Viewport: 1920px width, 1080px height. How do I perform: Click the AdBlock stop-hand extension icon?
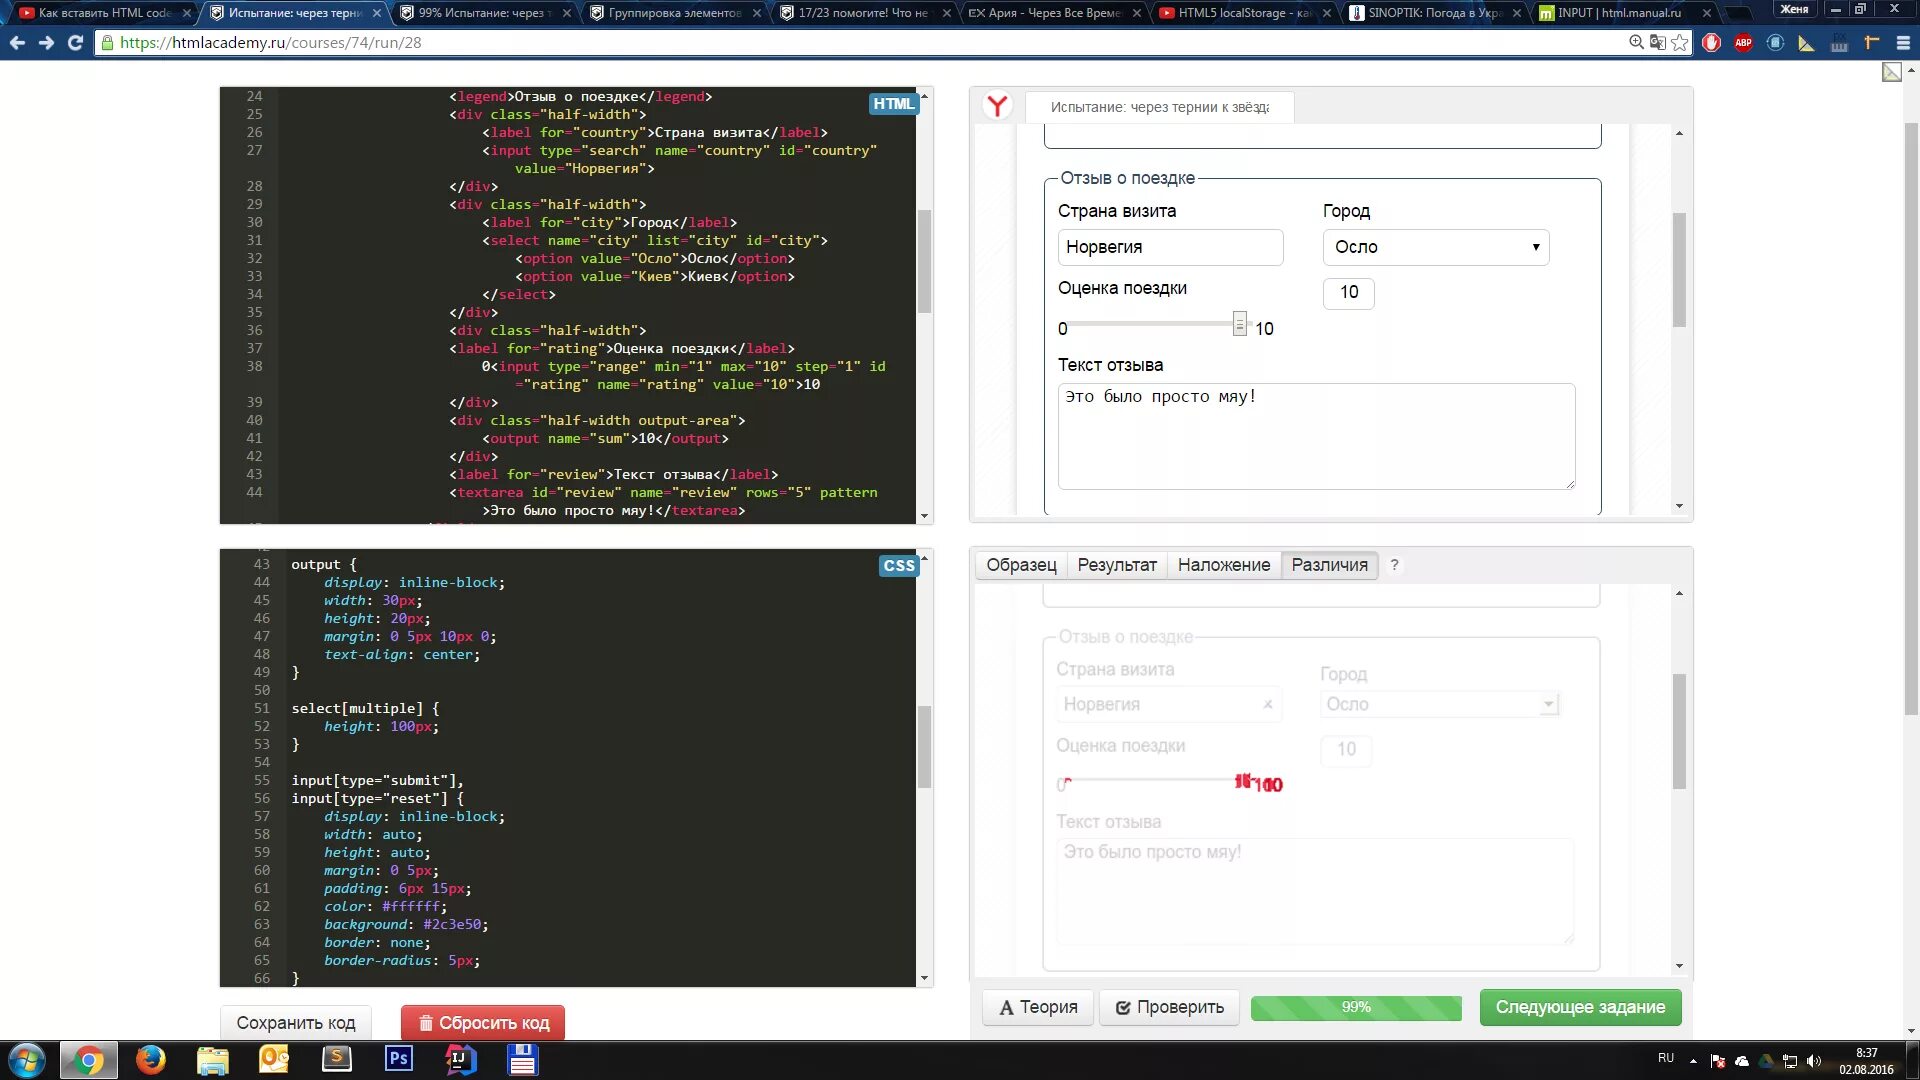point(1712,43)
